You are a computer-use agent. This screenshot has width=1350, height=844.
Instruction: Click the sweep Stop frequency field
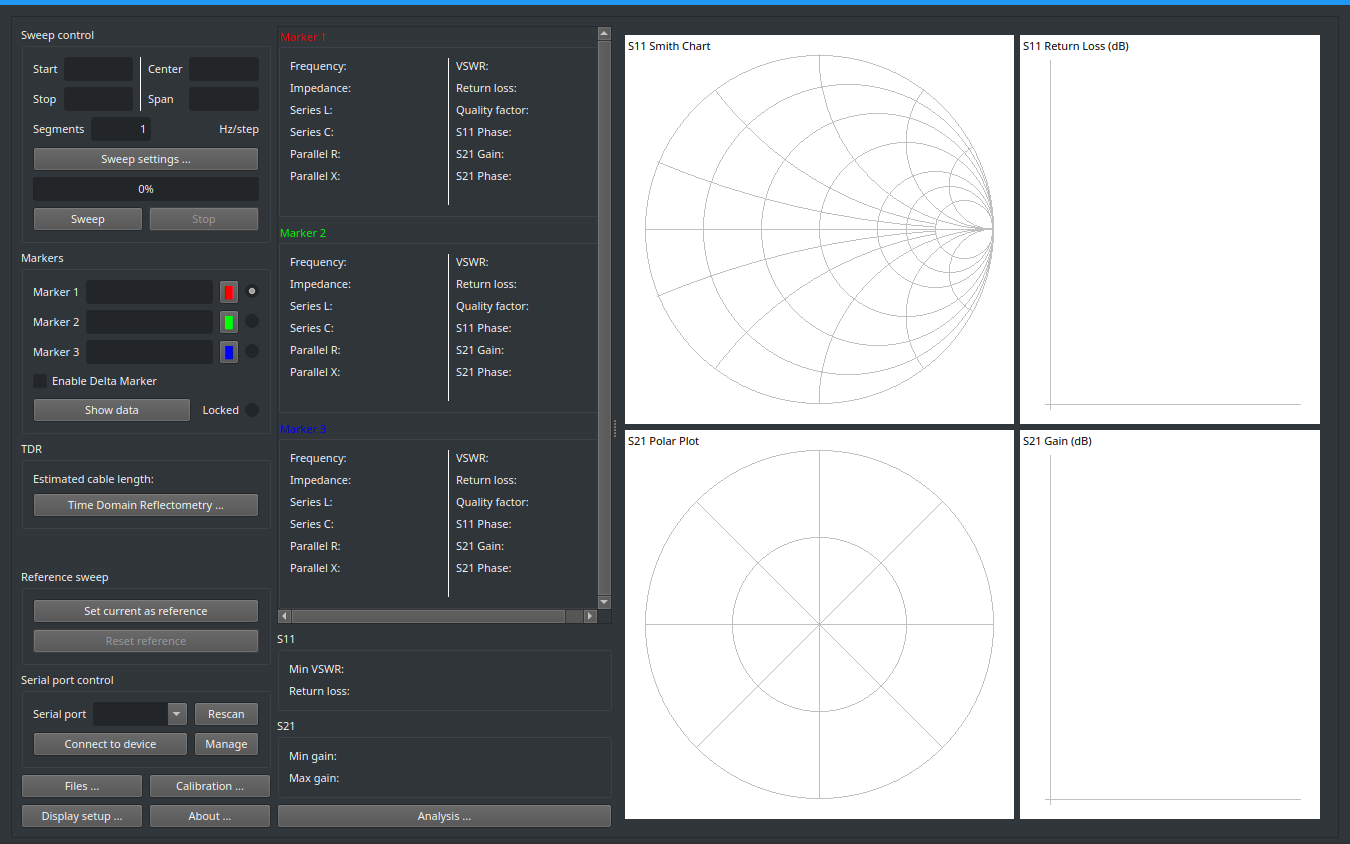coord(98,99)
